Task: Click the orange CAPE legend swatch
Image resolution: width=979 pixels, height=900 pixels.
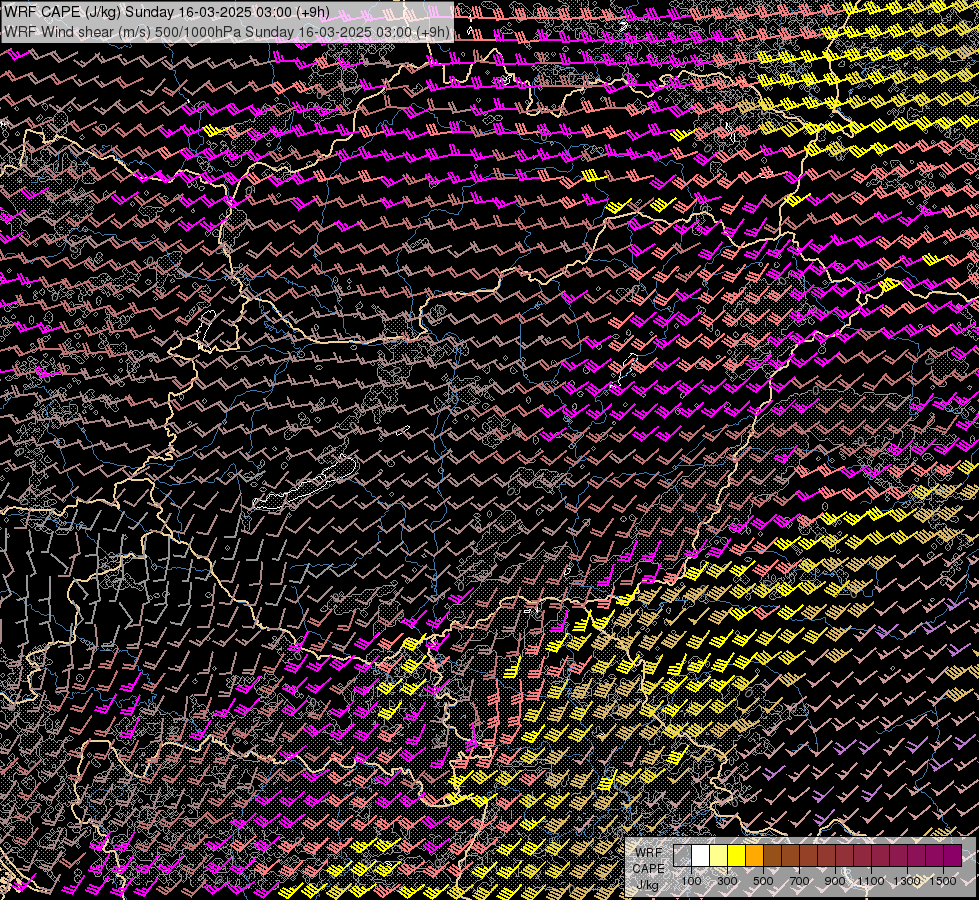Action: (754, 855)
